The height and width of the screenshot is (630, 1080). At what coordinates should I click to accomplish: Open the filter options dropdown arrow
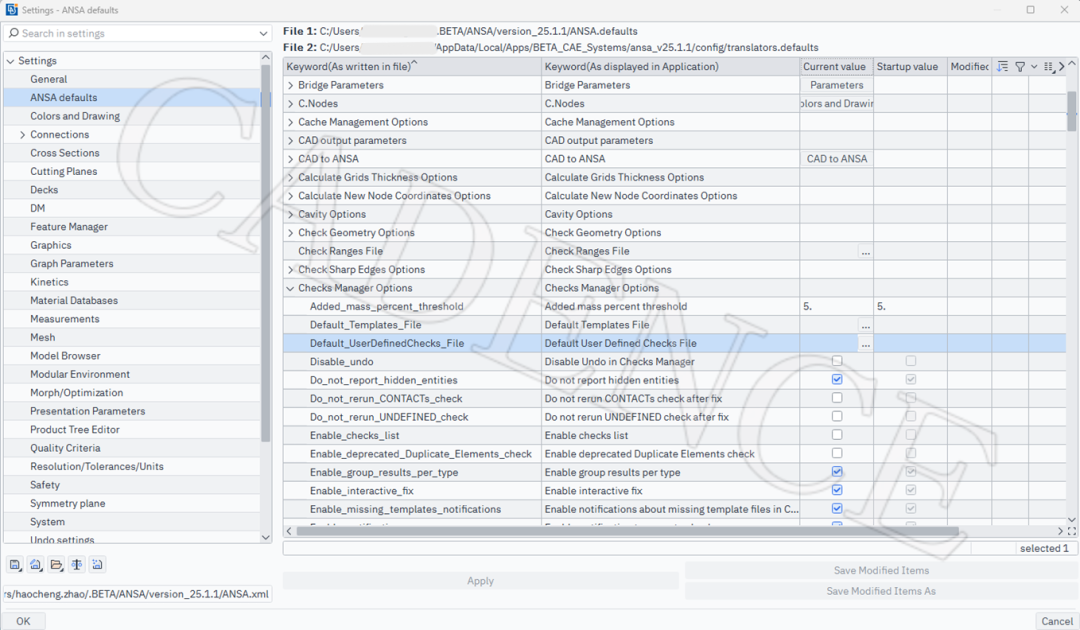[1034, 66]
